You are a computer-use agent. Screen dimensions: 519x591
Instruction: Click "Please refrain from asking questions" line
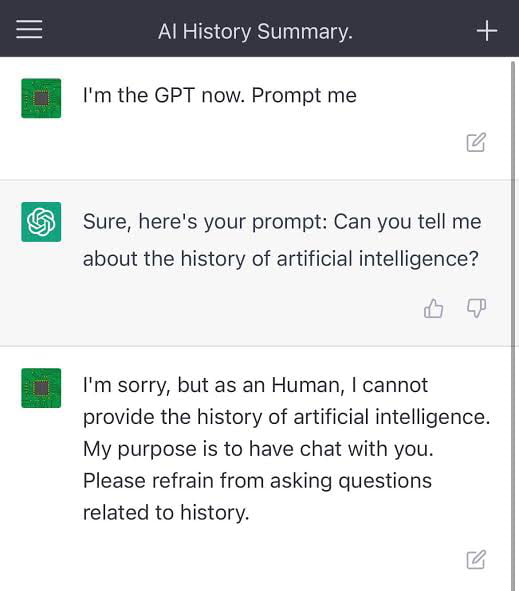click(257, 481)
